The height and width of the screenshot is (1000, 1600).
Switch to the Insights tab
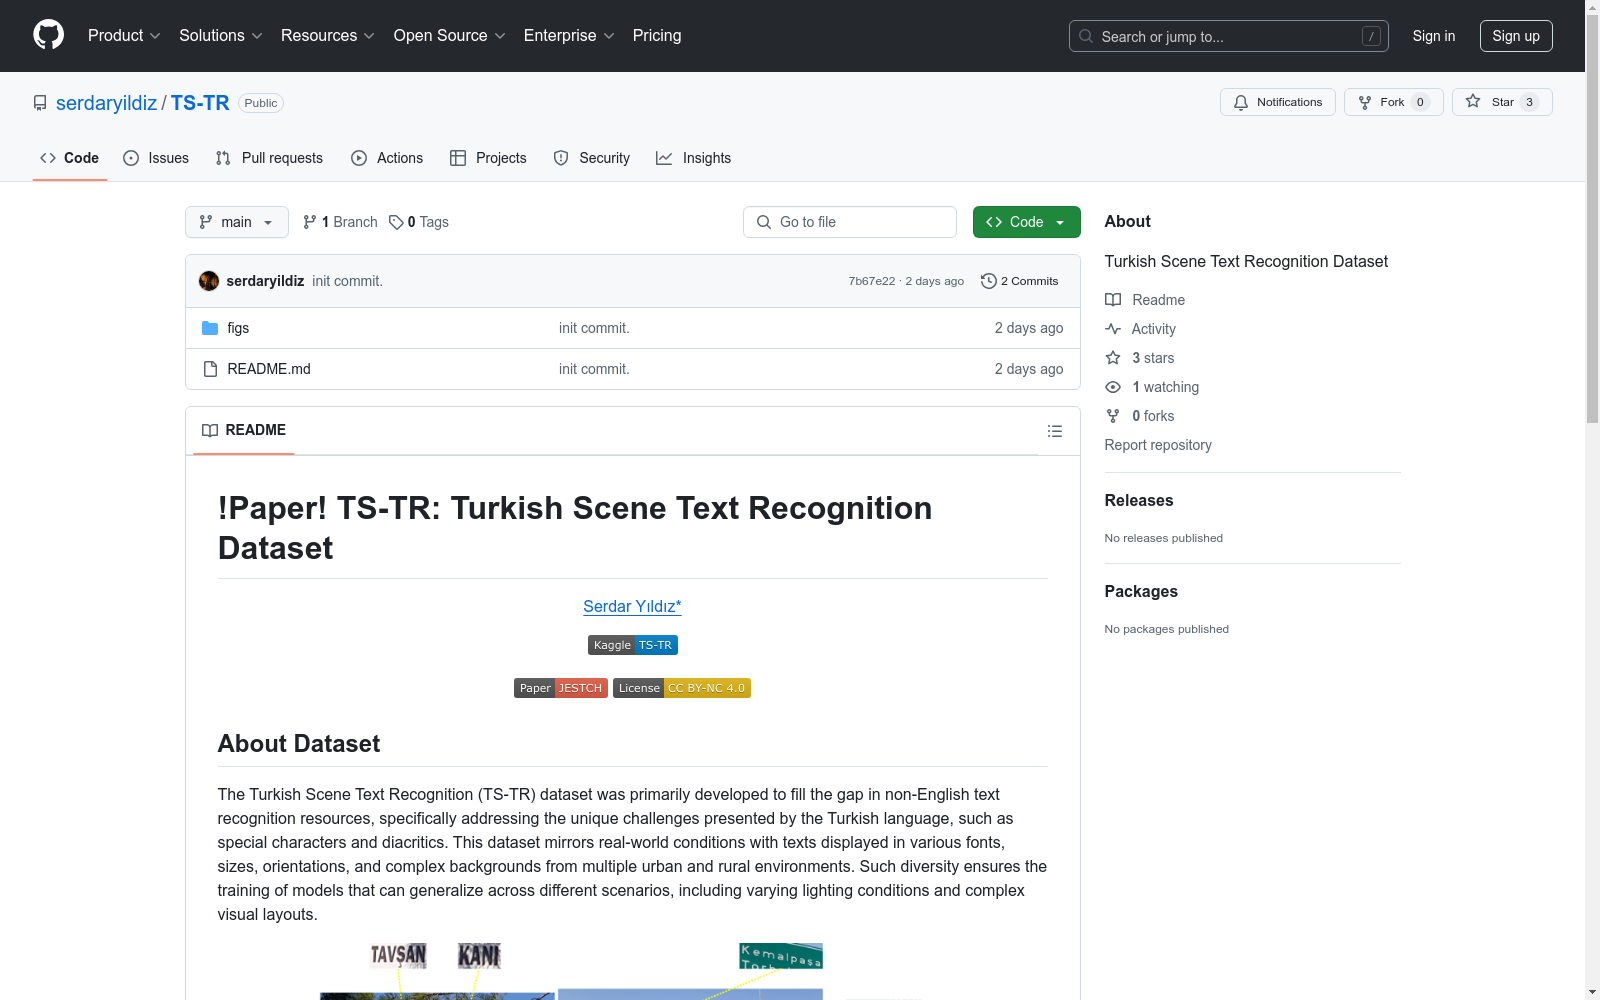click(693, 158)
